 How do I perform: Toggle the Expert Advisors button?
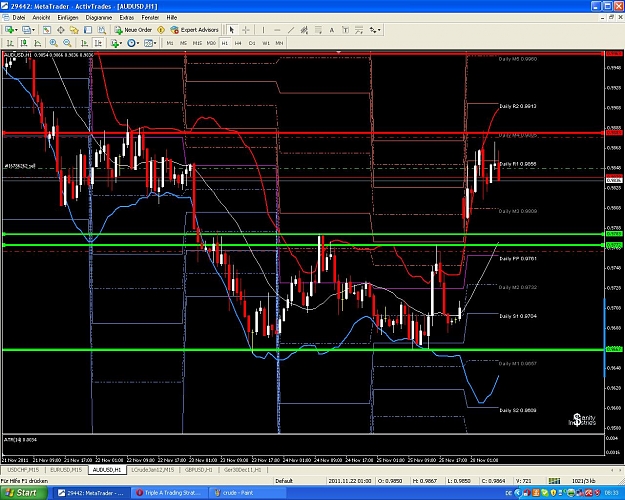[x=195, y=30]
